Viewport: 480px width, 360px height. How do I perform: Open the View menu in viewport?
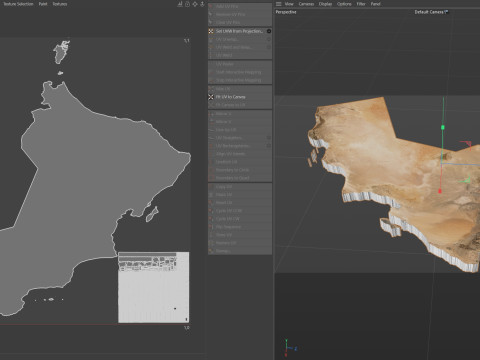tap(289, 4)
